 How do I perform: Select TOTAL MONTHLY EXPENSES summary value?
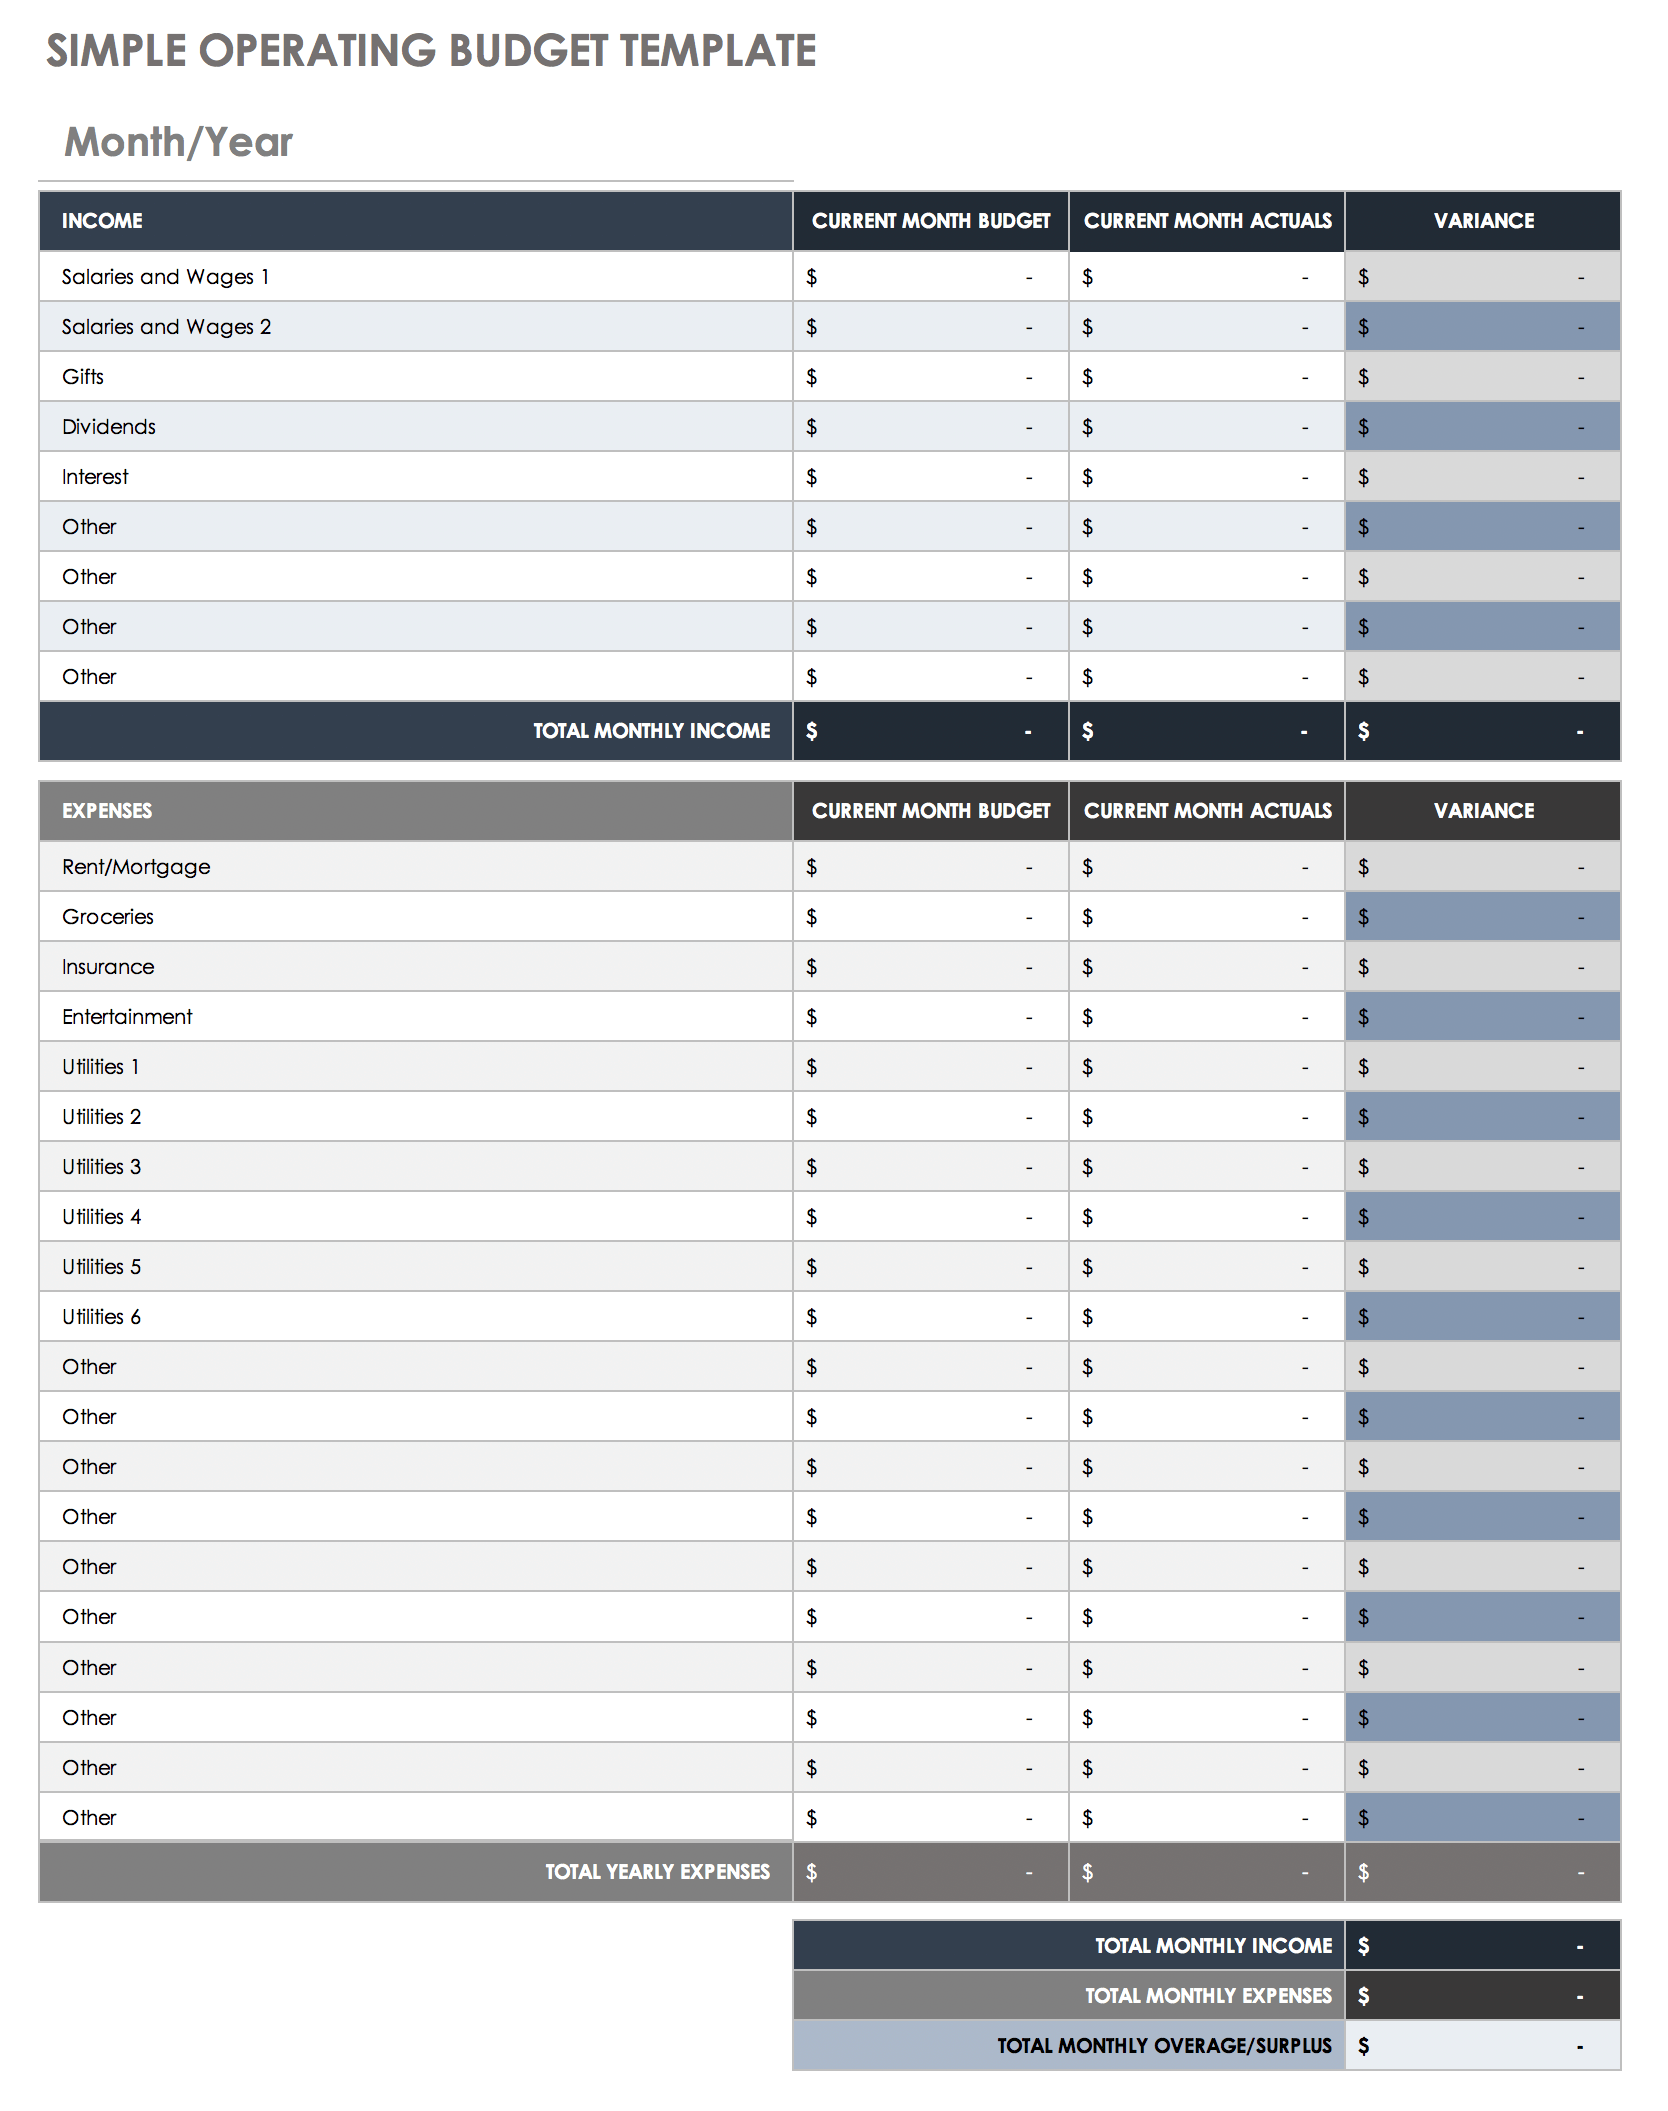(1482, 1996)
